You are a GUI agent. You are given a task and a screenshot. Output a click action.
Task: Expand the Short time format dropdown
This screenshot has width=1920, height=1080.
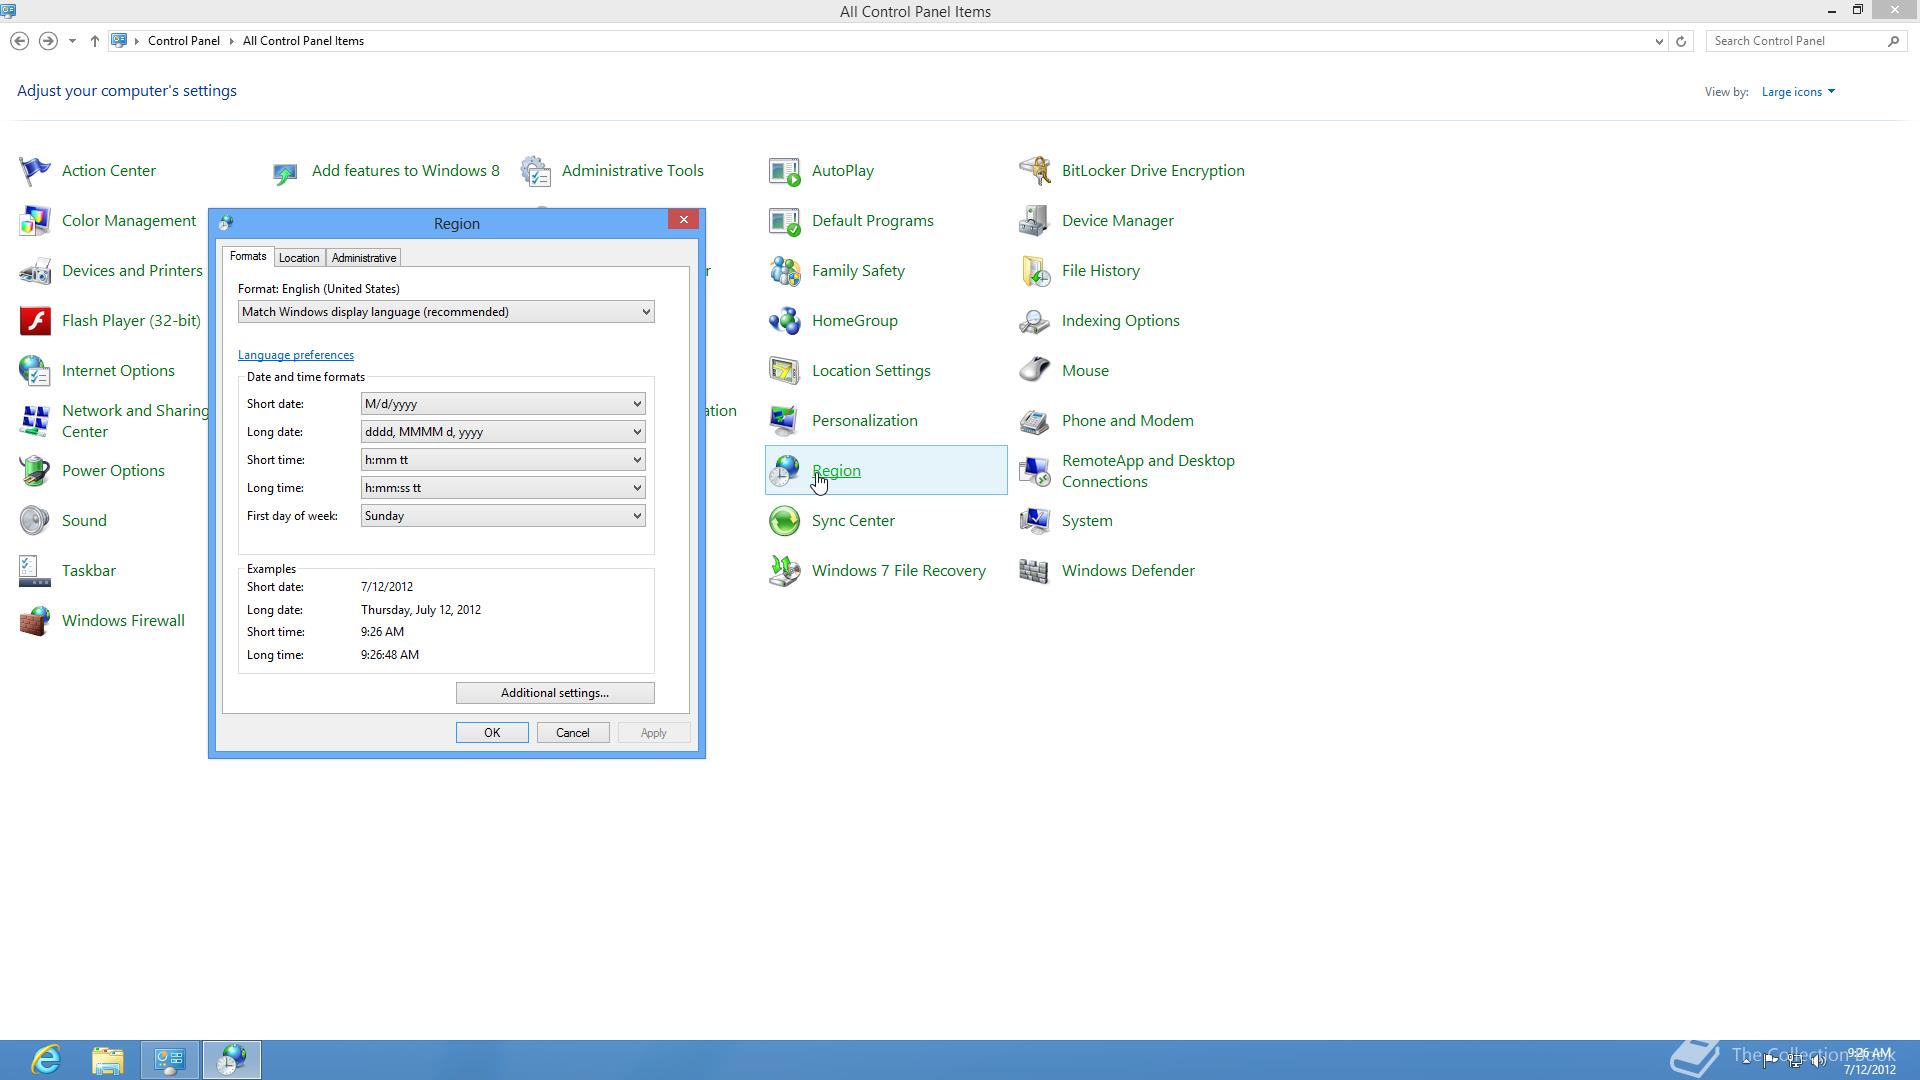[x=503, y=460]
